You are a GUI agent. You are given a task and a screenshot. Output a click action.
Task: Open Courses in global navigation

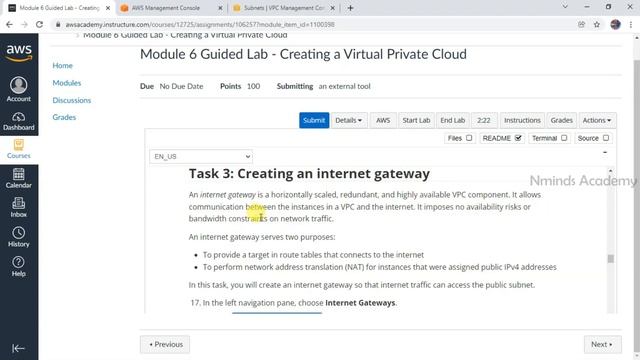coord(19,149)
